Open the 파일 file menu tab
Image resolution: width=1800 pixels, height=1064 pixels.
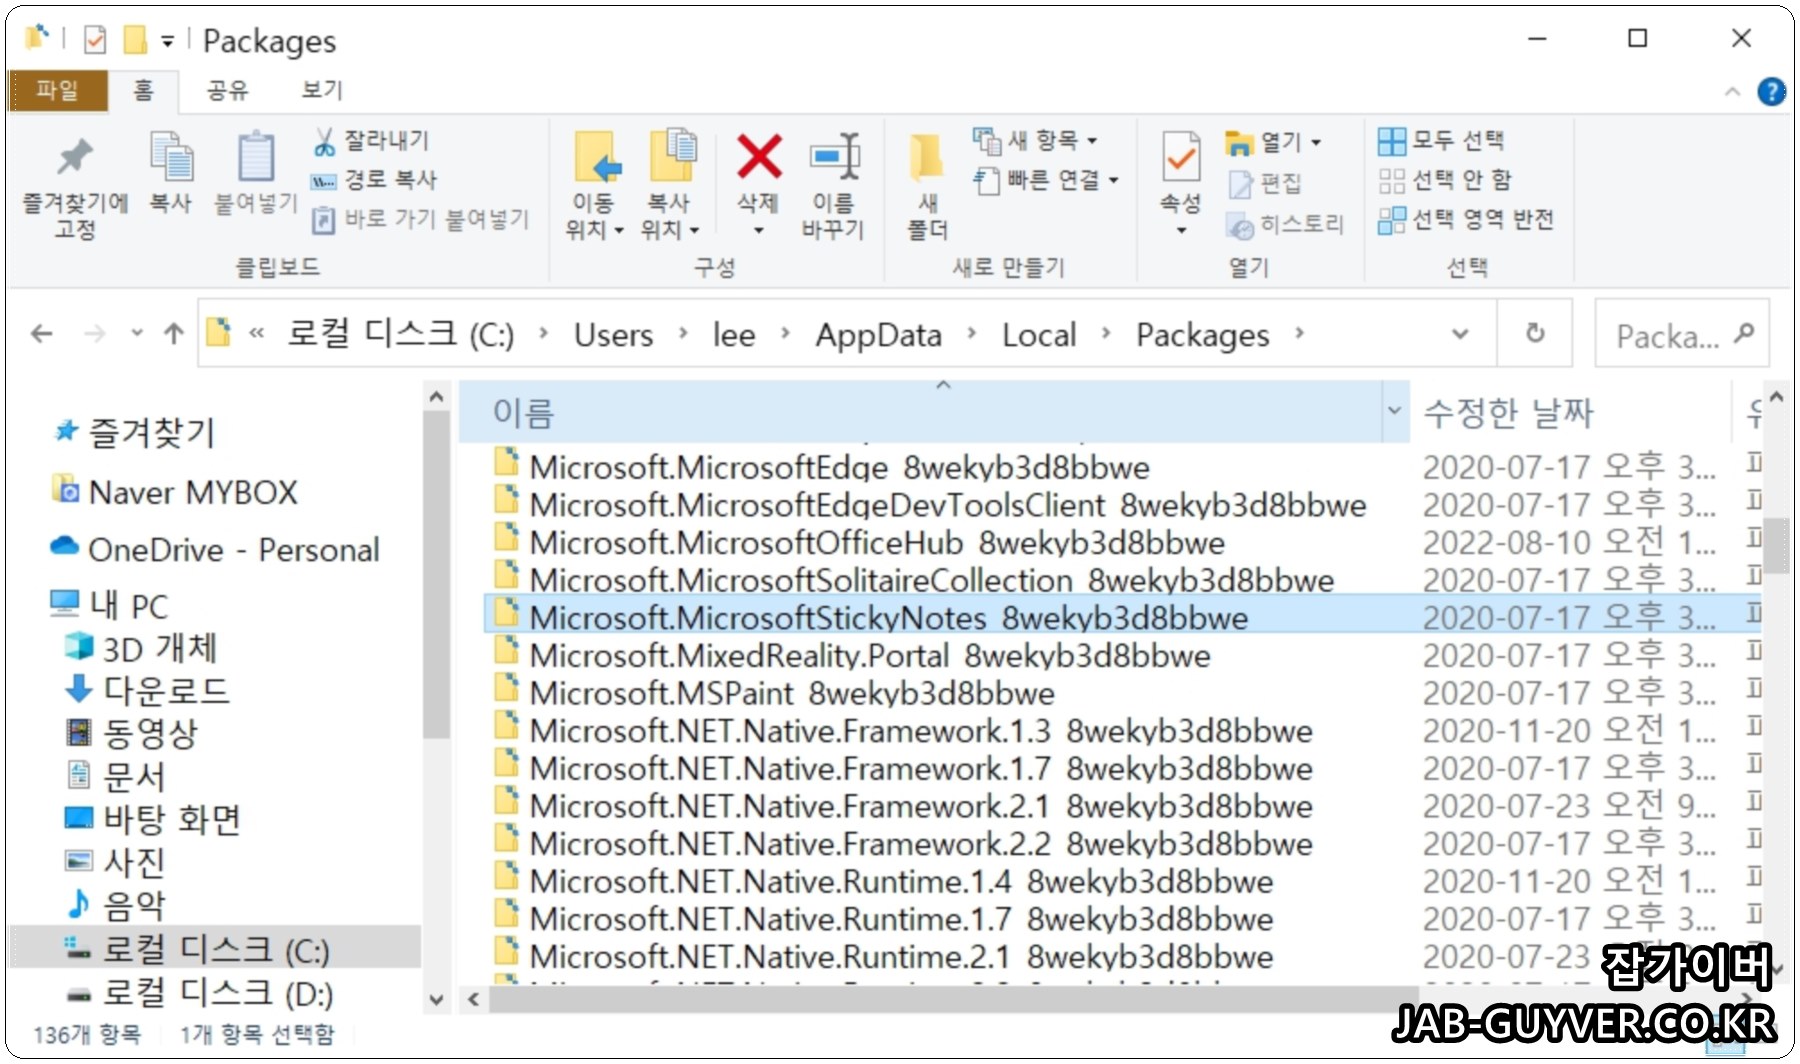coord(57,91)
